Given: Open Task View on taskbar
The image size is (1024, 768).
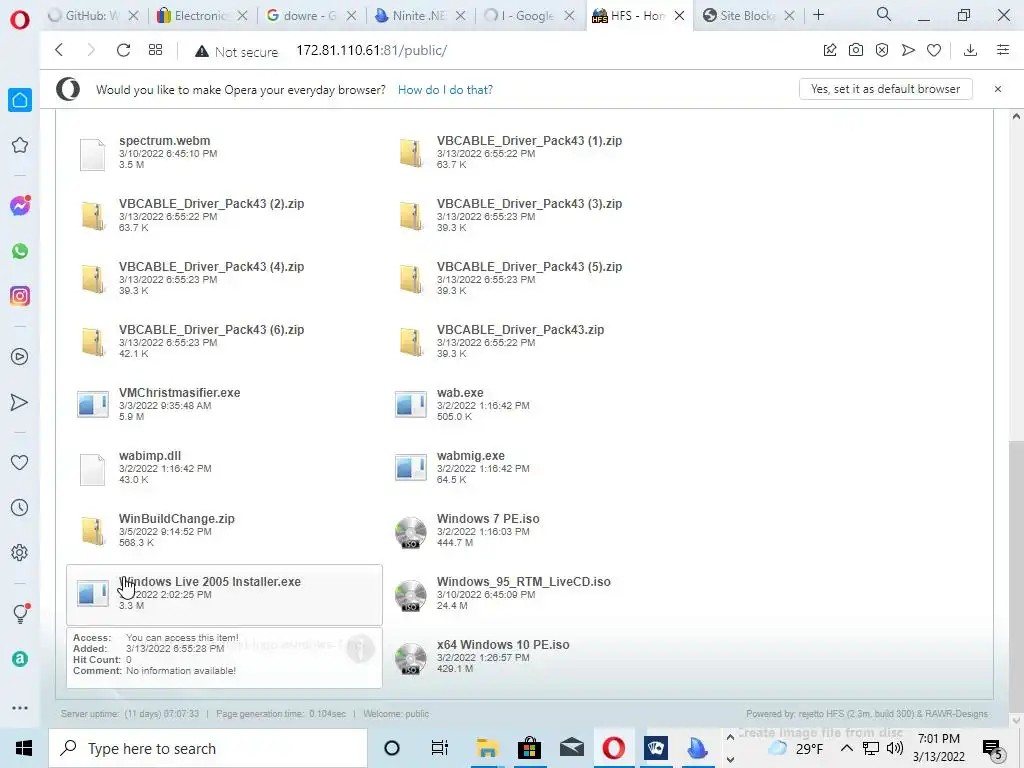Looking at the screenshot, I should (x=440, y=748).
